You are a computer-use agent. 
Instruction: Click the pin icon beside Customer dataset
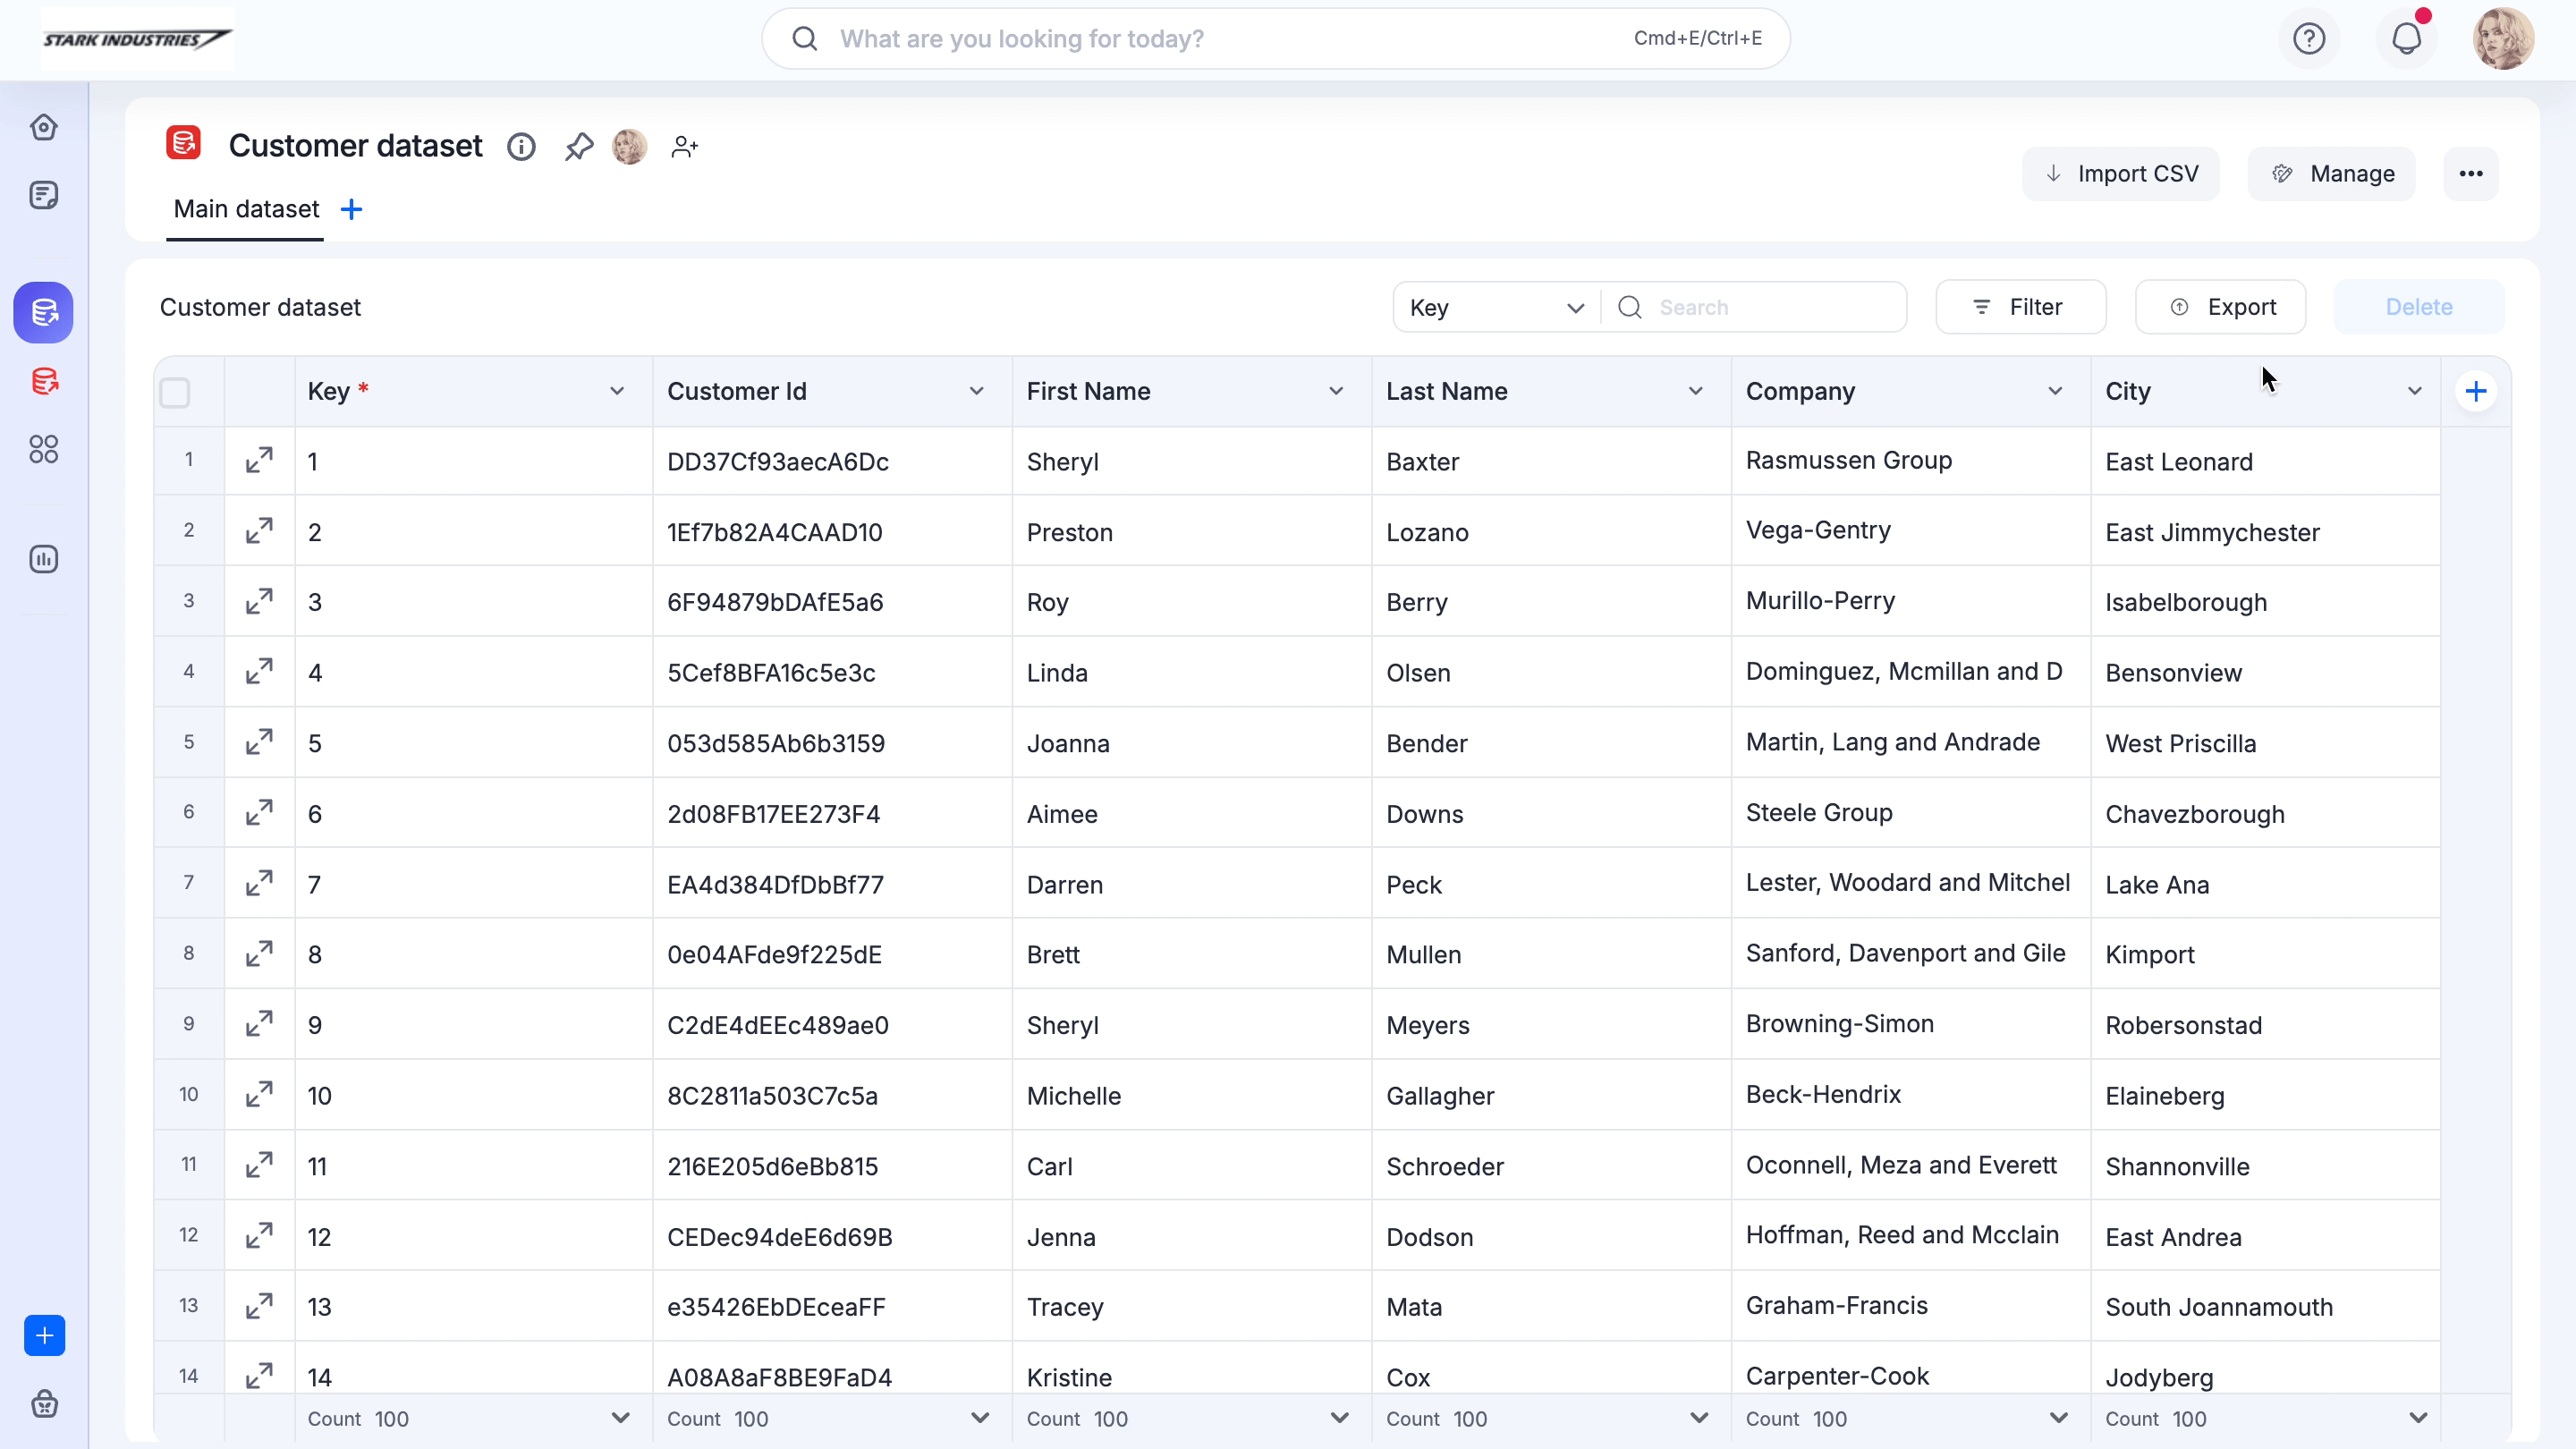[578, 147]
